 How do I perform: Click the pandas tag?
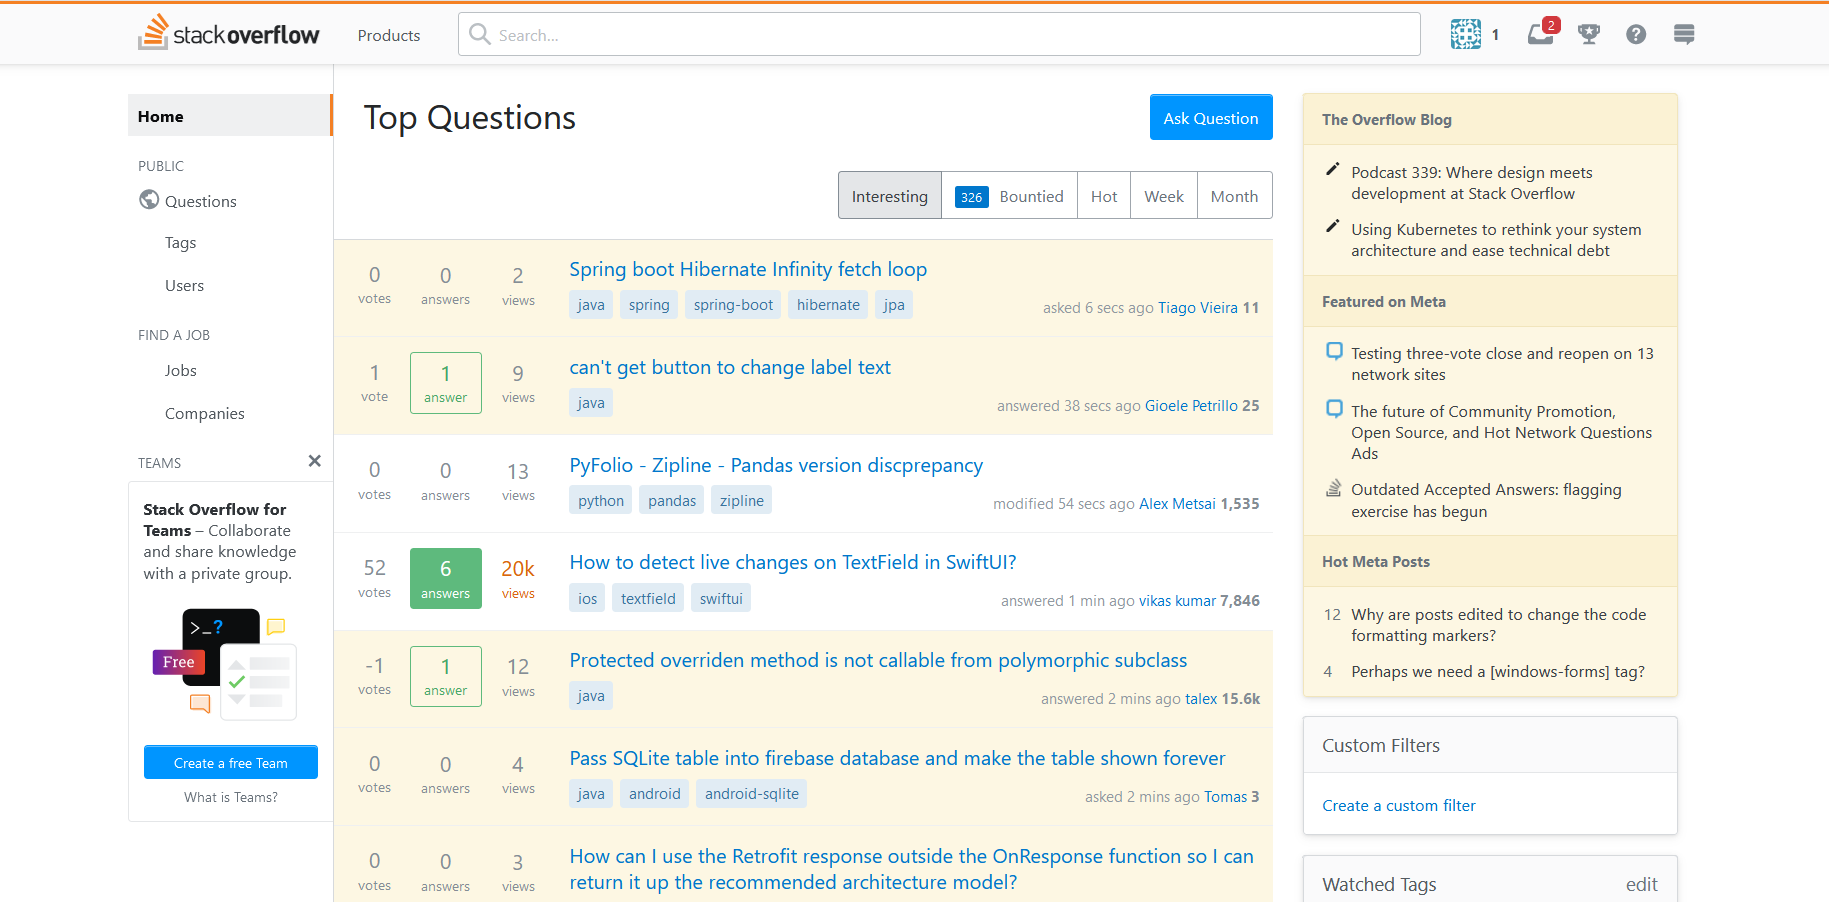point(672,501)
